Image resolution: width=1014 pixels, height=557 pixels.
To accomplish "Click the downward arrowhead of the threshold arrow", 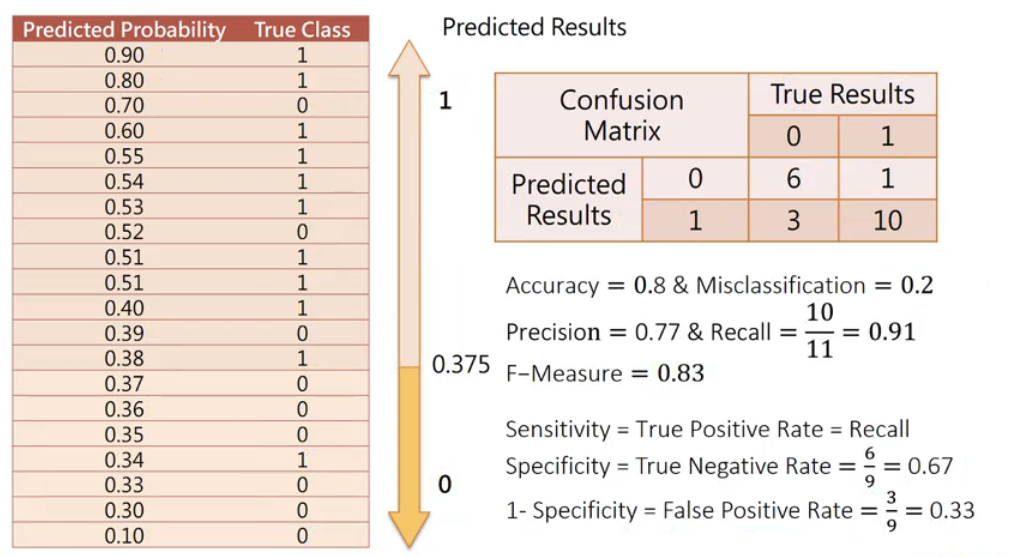I will 407,527.
